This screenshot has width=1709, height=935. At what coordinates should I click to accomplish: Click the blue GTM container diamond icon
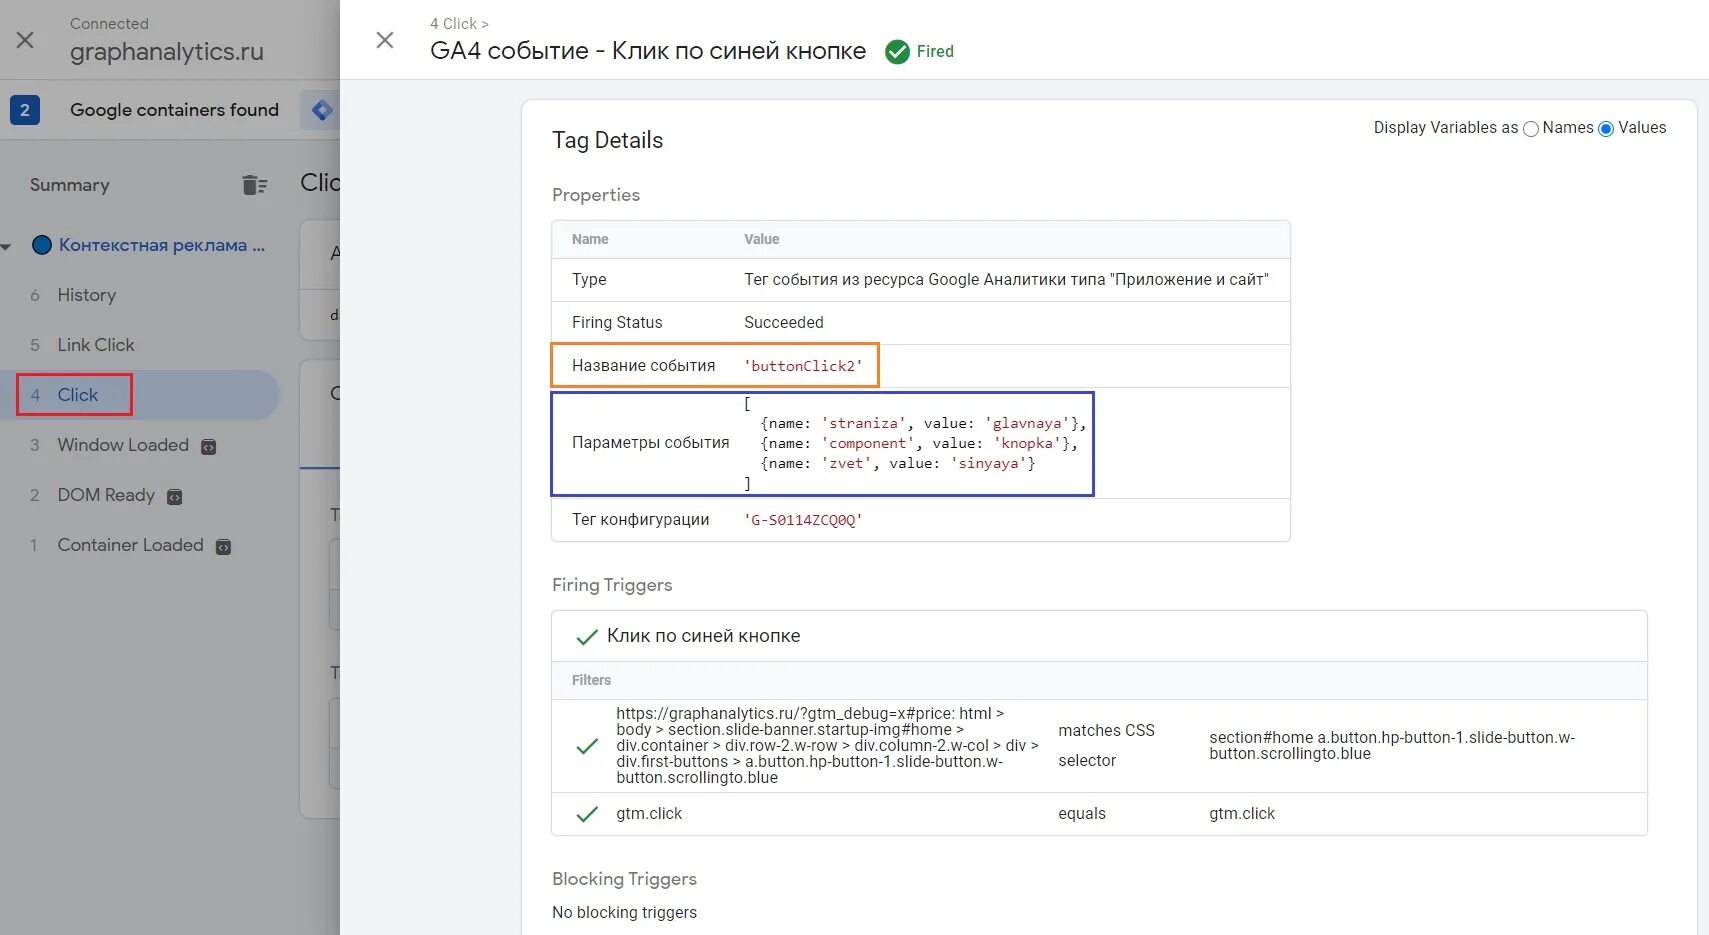click(x=322, y=110)
